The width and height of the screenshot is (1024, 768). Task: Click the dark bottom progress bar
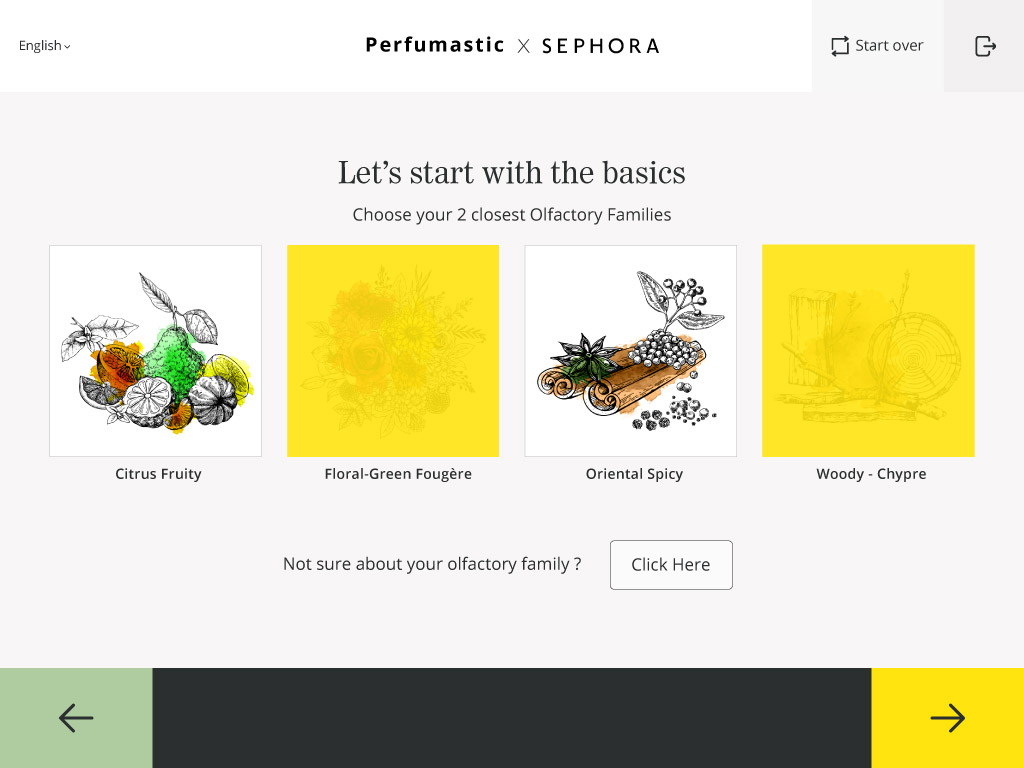512,718
